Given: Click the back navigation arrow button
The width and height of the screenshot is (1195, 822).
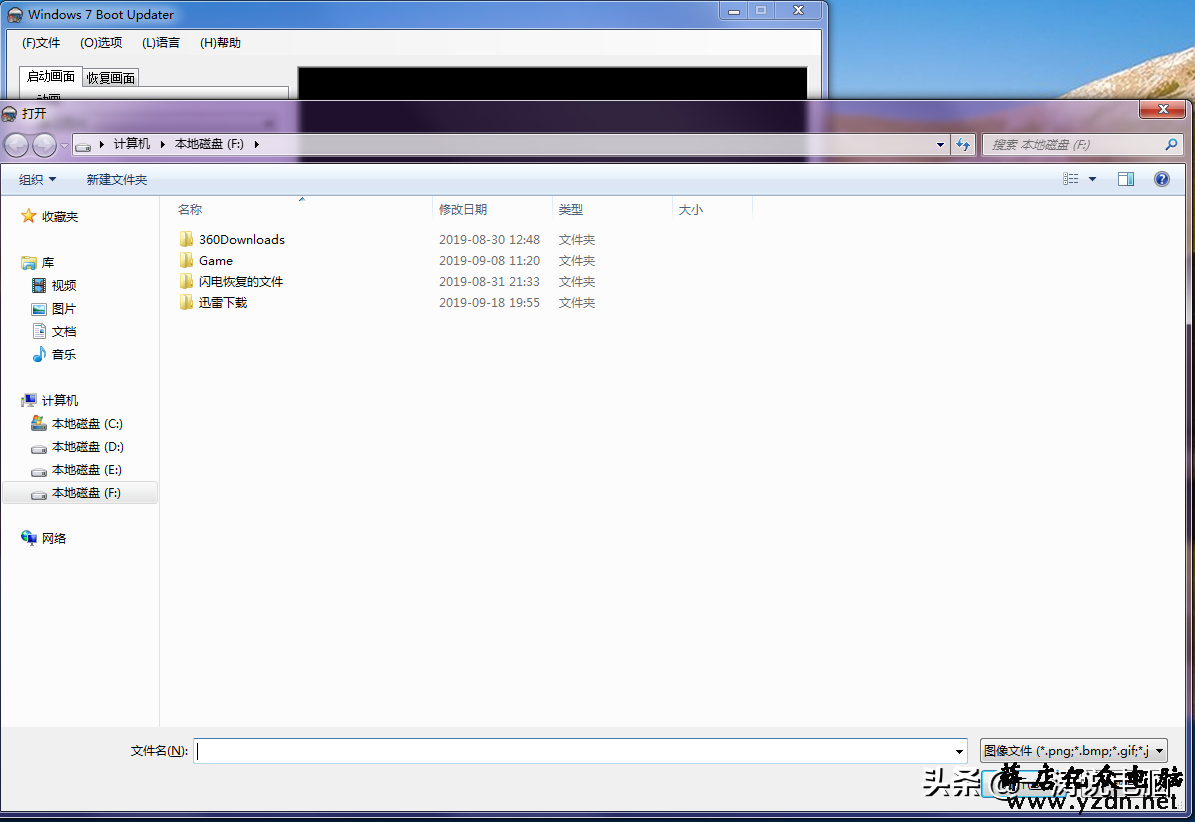Looking at the screenshot, I should (x=17, y=145).
